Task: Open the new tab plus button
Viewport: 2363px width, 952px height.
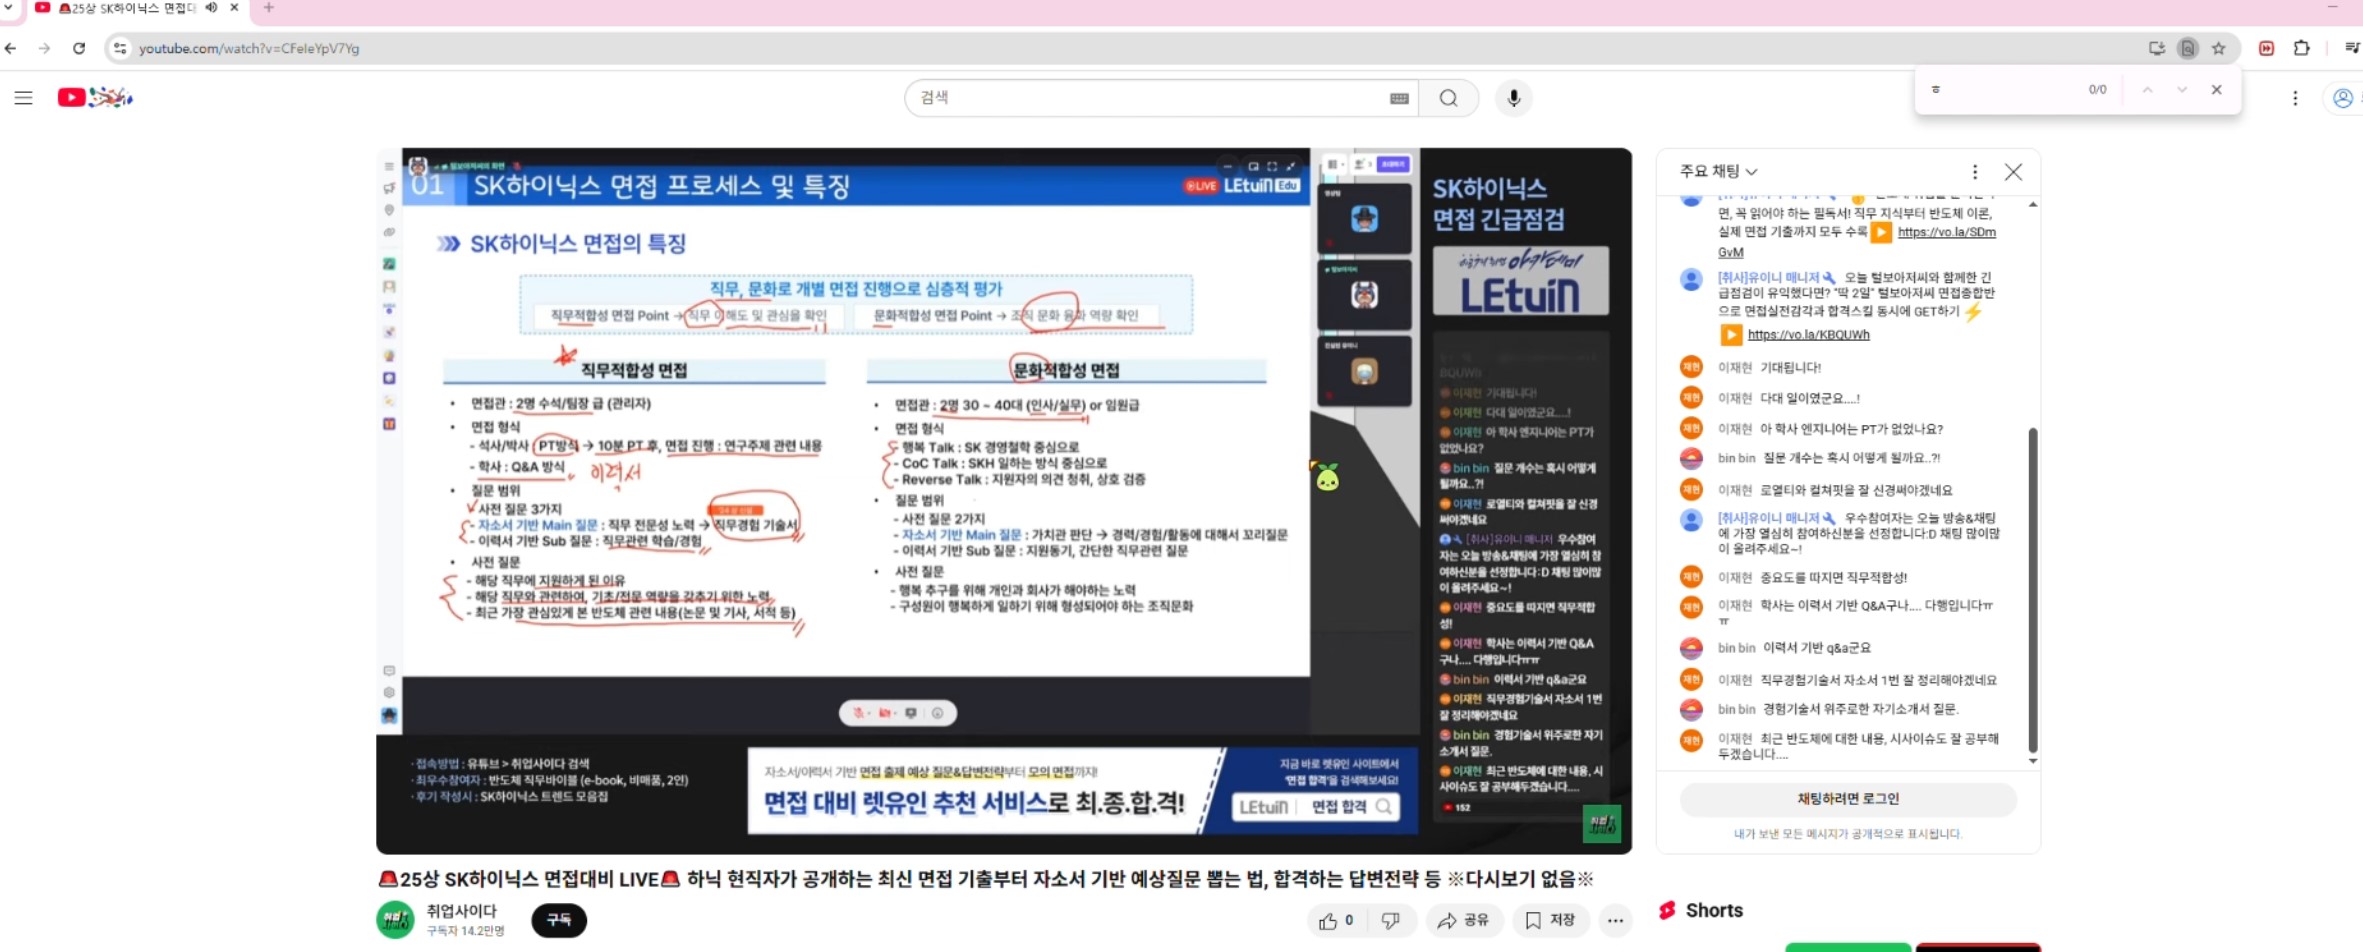Action: [268, 8]
